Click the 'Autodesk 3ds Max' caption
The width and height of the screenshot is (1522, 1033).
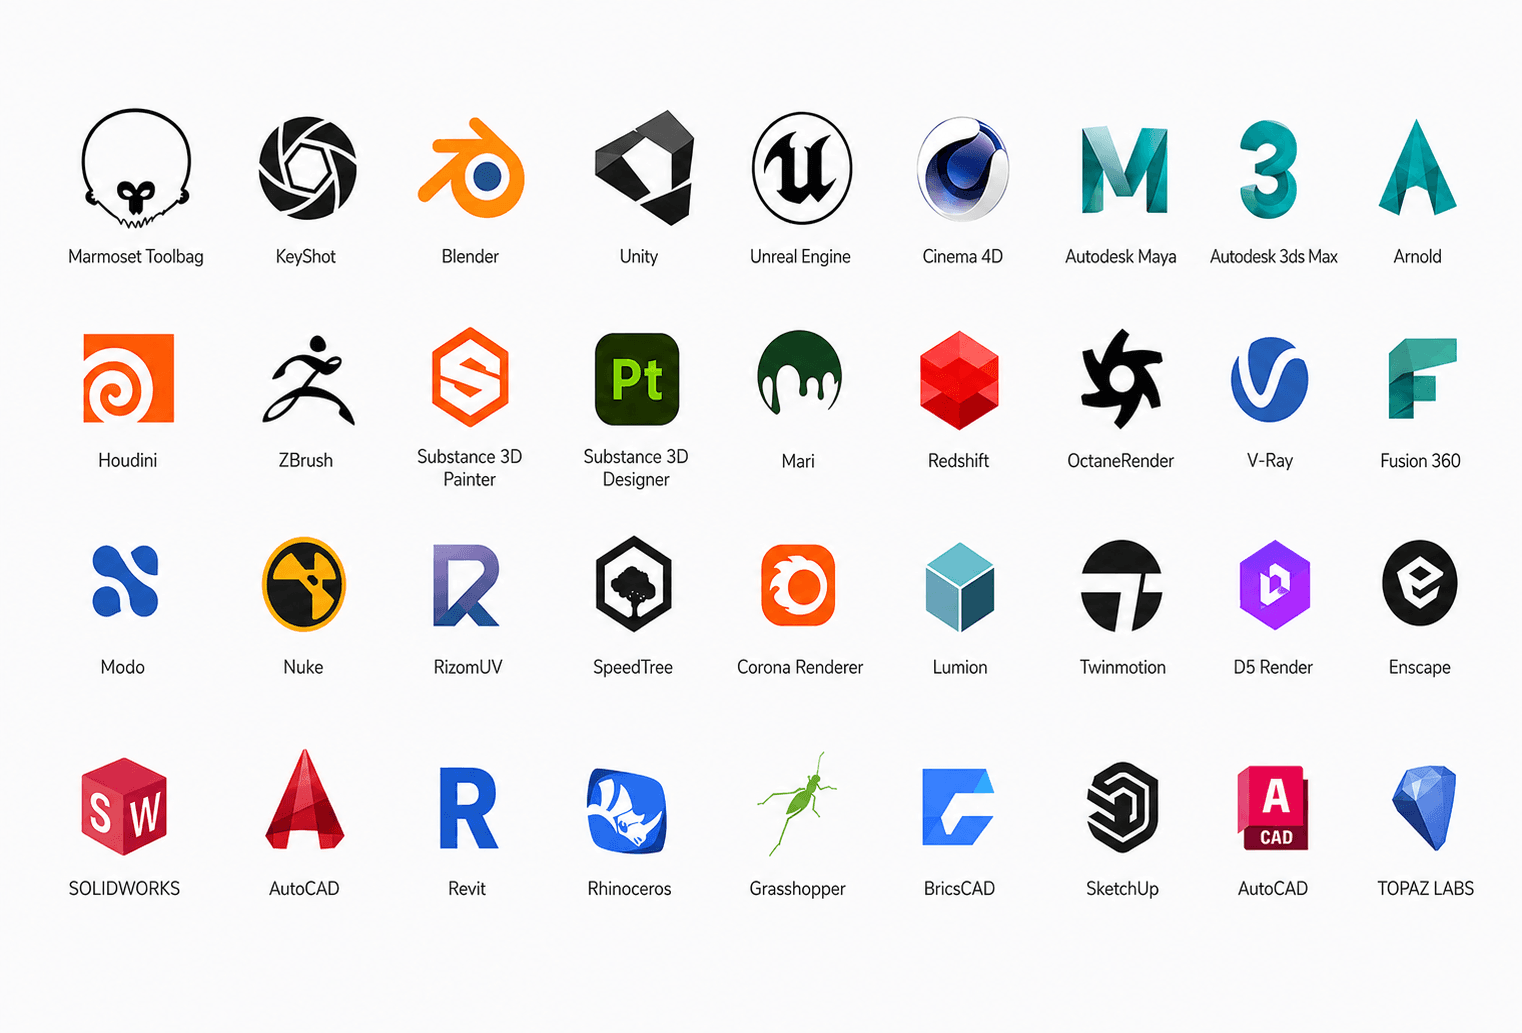click(1274, 257)
